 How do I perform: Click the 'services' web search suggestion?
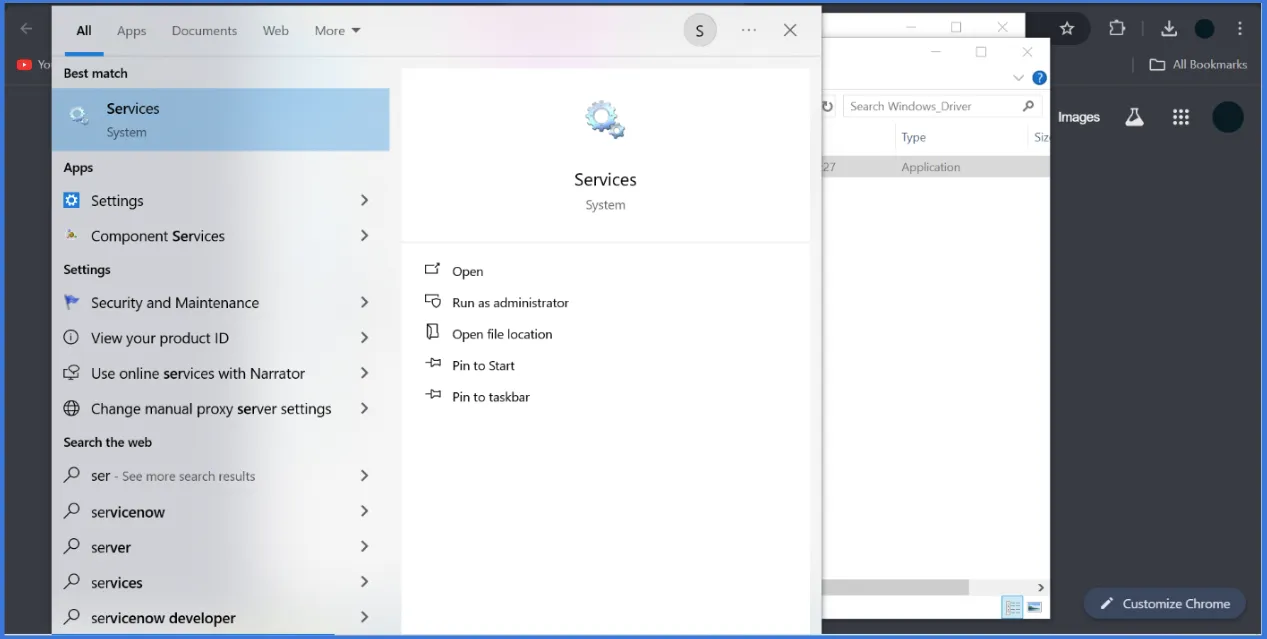click(x=116, y=582)
